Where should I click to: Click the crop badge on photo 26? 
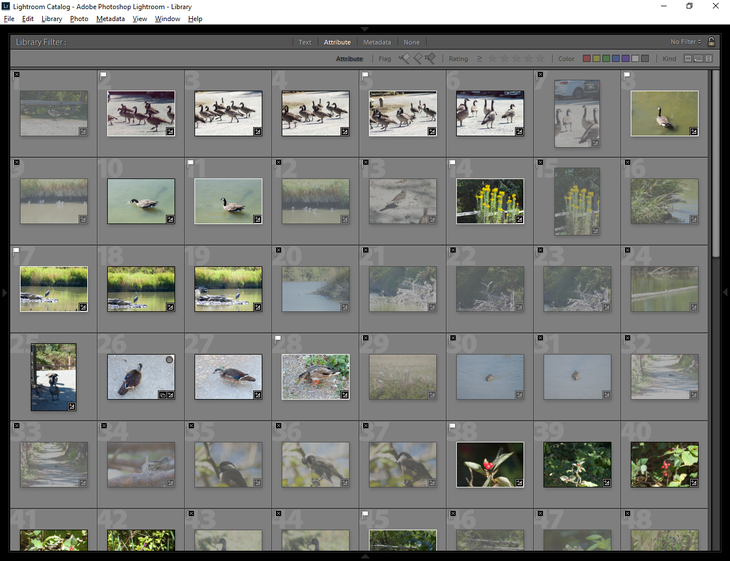(162, 395)
